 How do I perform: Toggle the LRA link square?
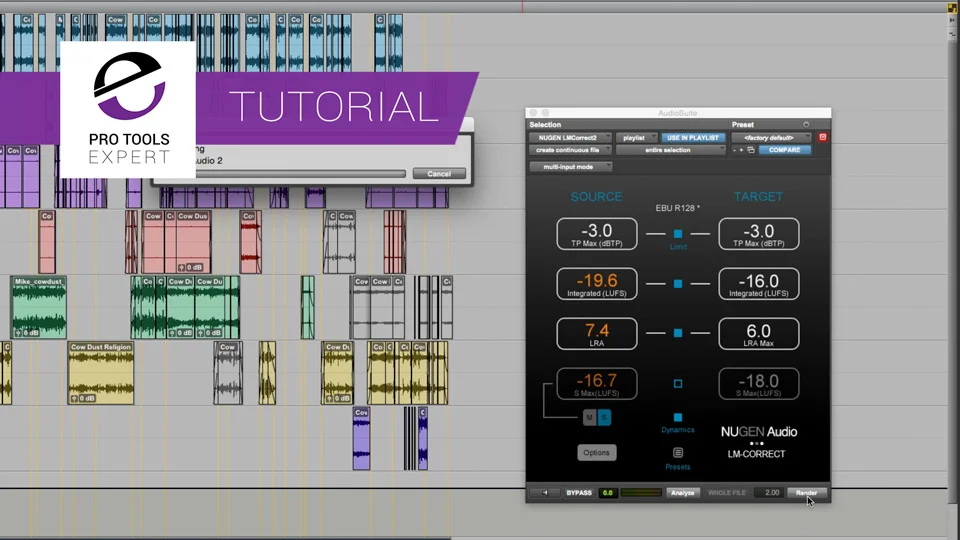tap(678, 333)
